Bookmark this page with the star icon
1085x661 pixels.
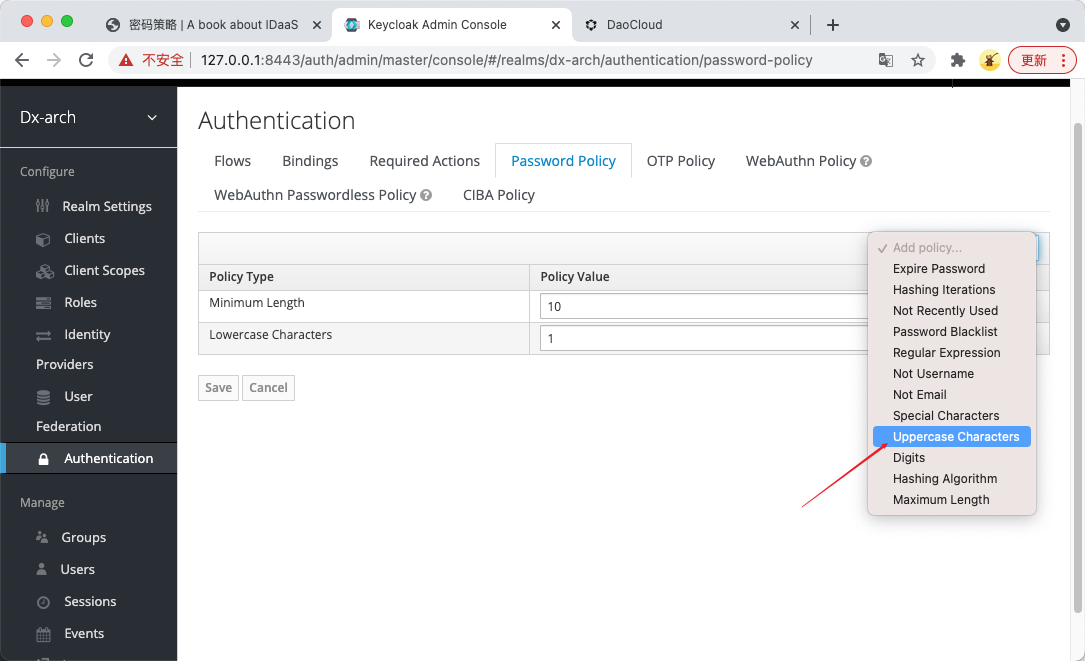click(918, 60)
